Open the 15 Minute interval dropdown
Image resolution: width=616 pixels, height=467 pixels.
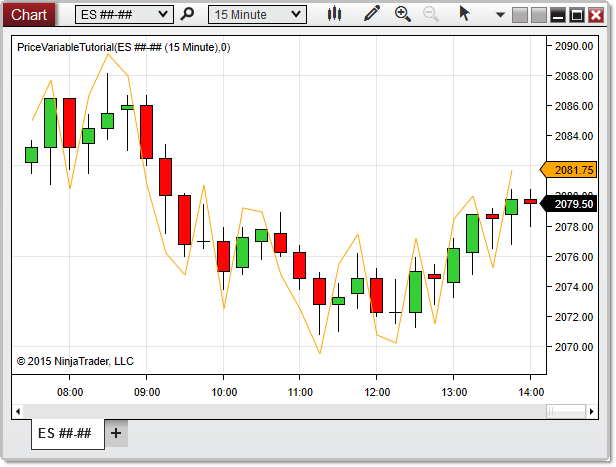(x=256, y=14)
